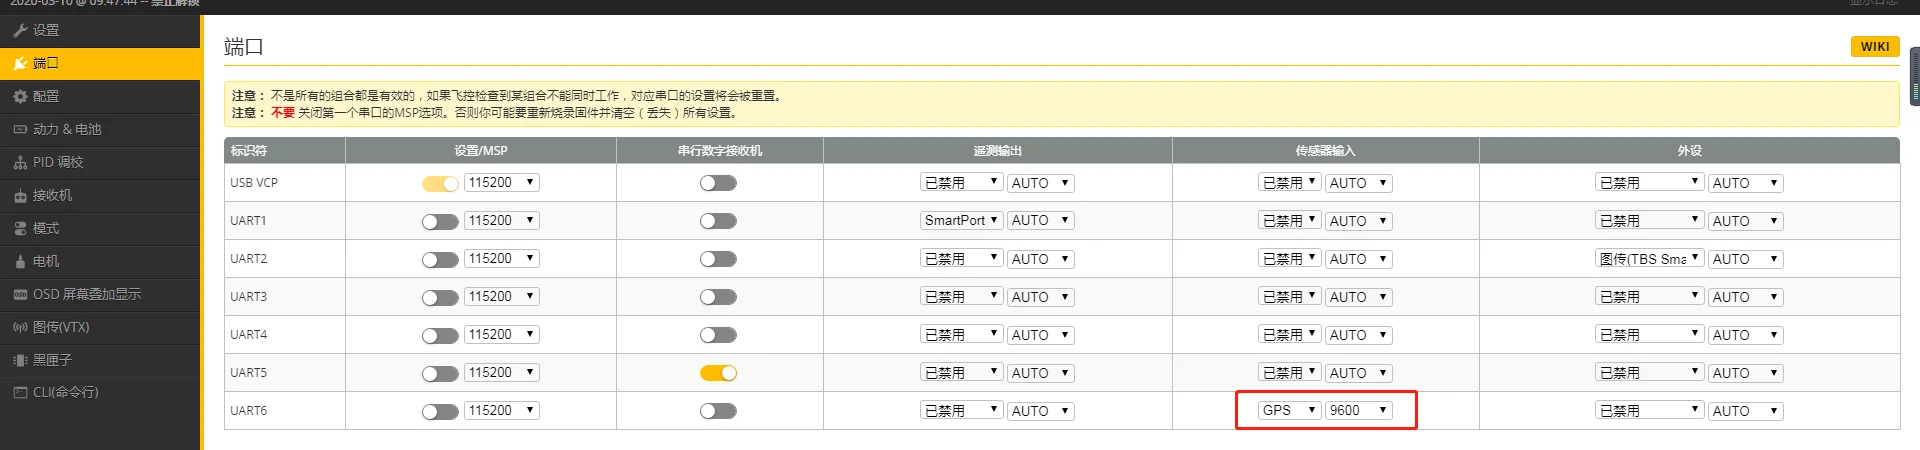Disable serial receiver on UART5
Screen dimensions: 1920x450
[x=718, y=373]
